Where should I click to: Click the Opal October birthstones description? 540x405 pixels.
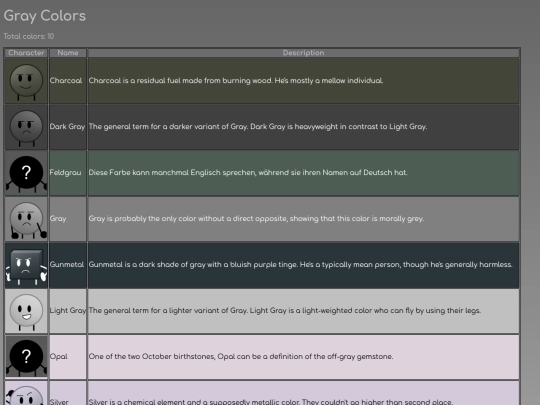pos(241,356)
